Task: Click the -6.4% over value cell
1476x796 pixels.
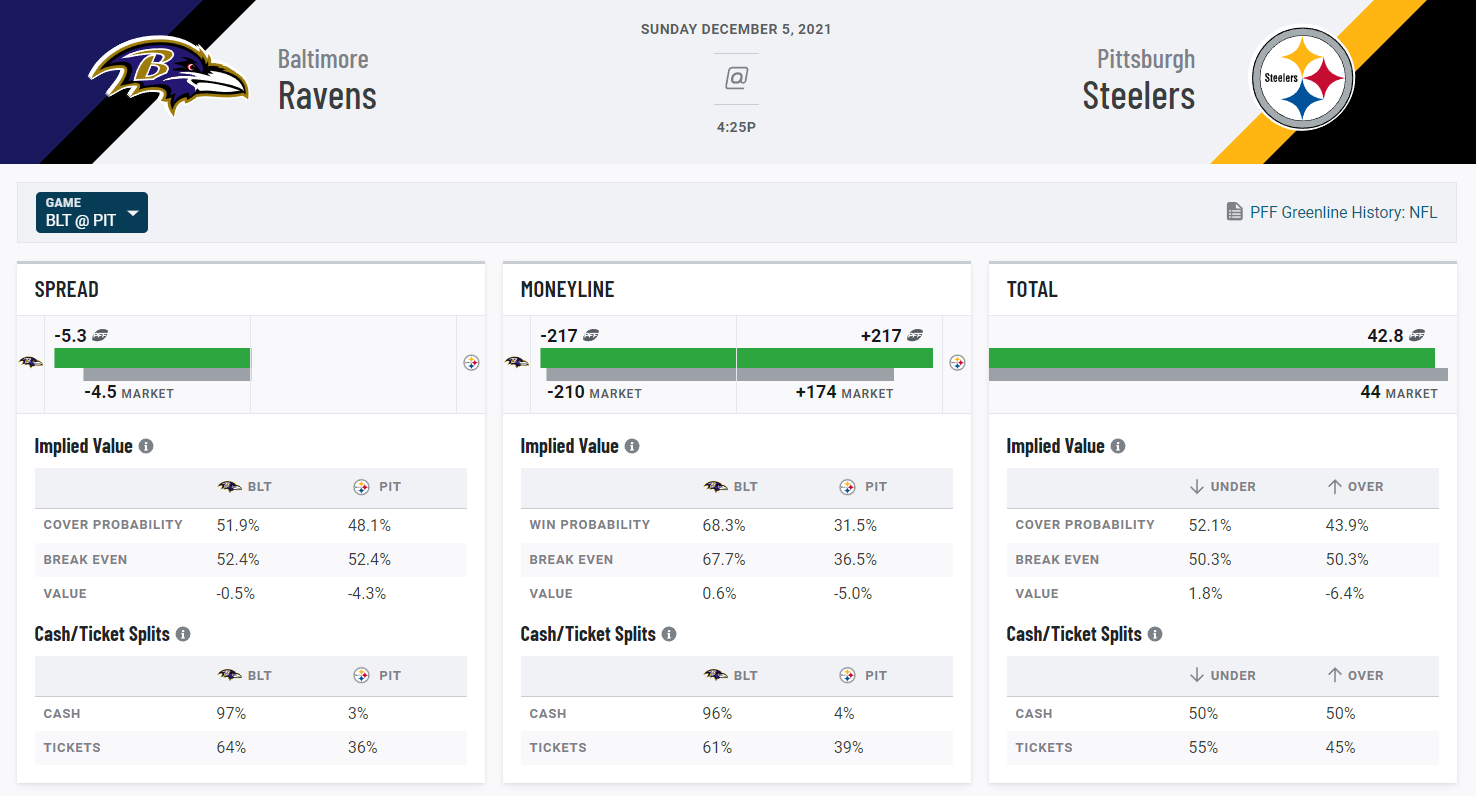Action: click(x=1345, y=593)
